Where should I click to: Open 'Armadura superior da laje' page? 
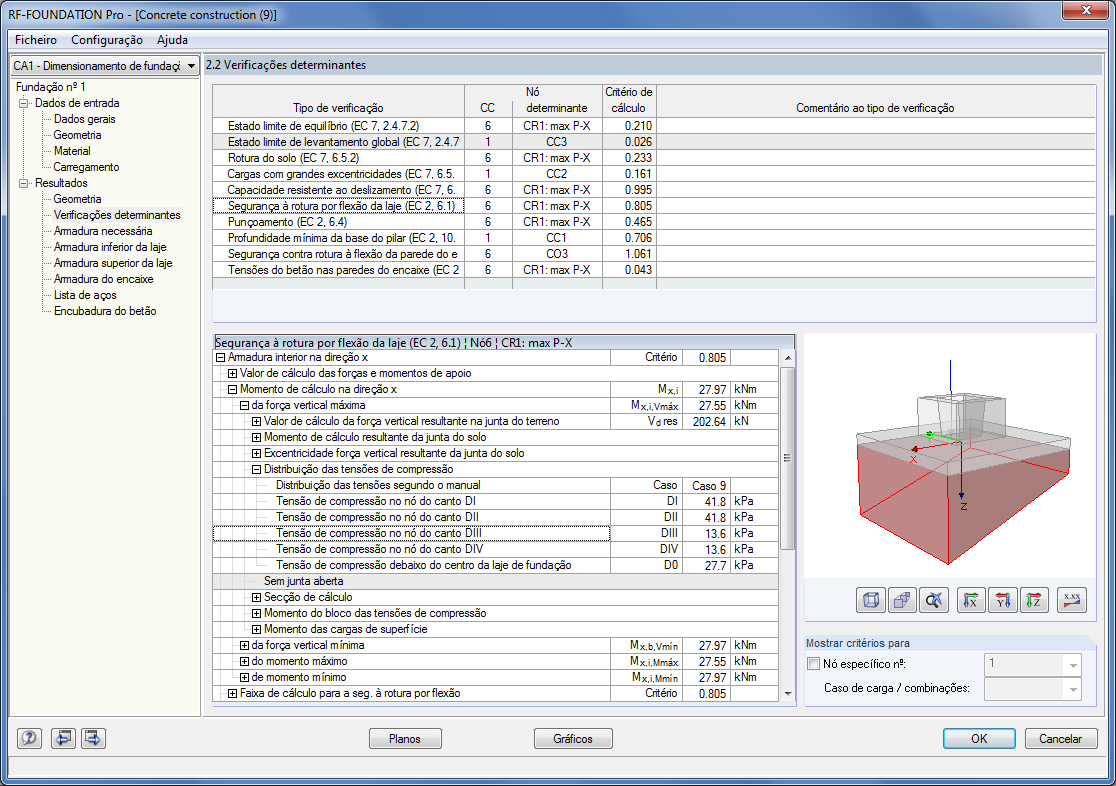tap(112, 263)
